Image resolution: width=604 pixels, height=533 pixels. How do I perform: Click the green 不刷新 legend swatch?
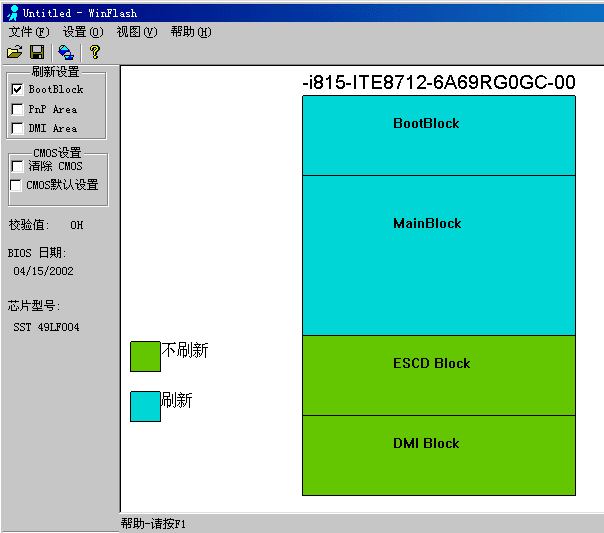pyautogui.click(x=145, y=356)
